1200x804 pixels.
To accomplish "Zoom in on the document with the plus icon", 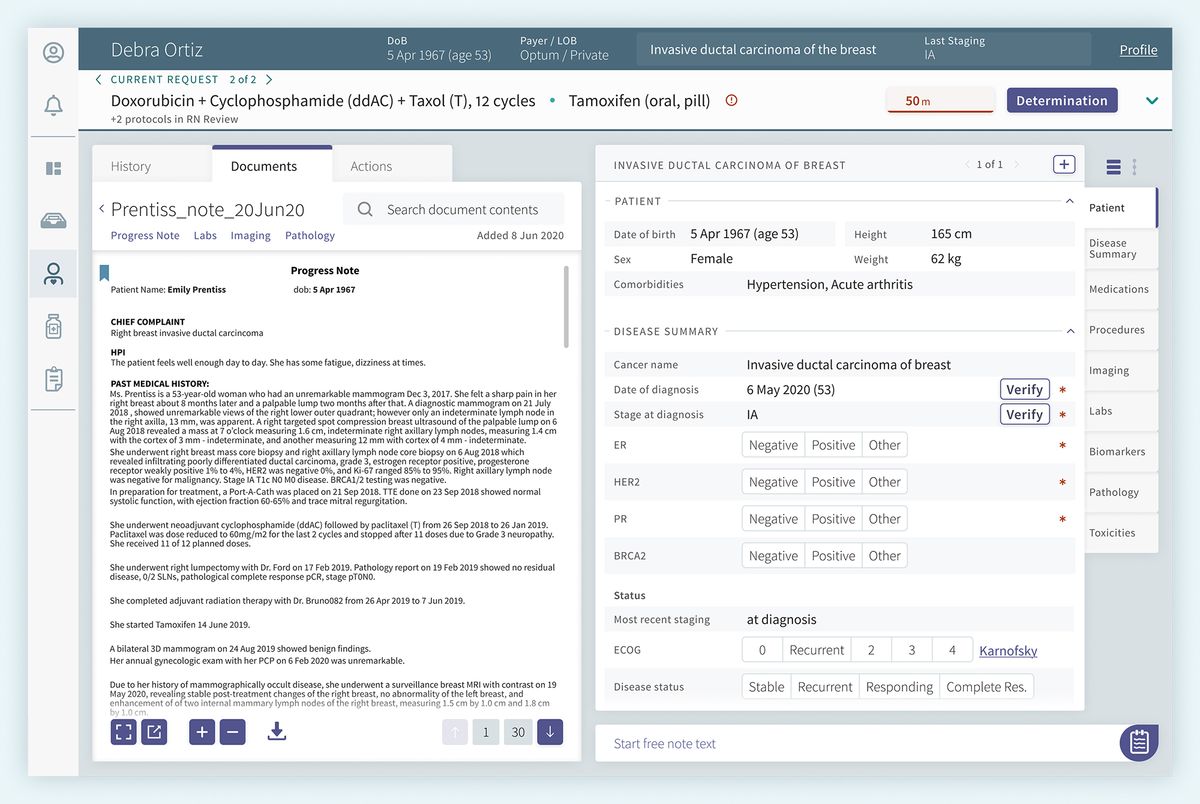I will (x=201, y=732).
